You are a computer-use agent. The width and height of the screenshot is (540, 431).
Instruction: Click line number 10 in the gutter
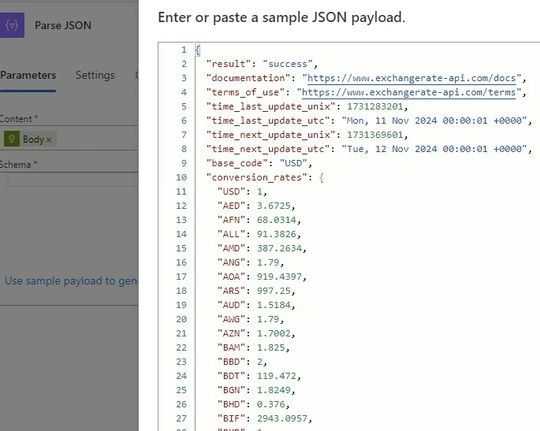pos(181,177)
